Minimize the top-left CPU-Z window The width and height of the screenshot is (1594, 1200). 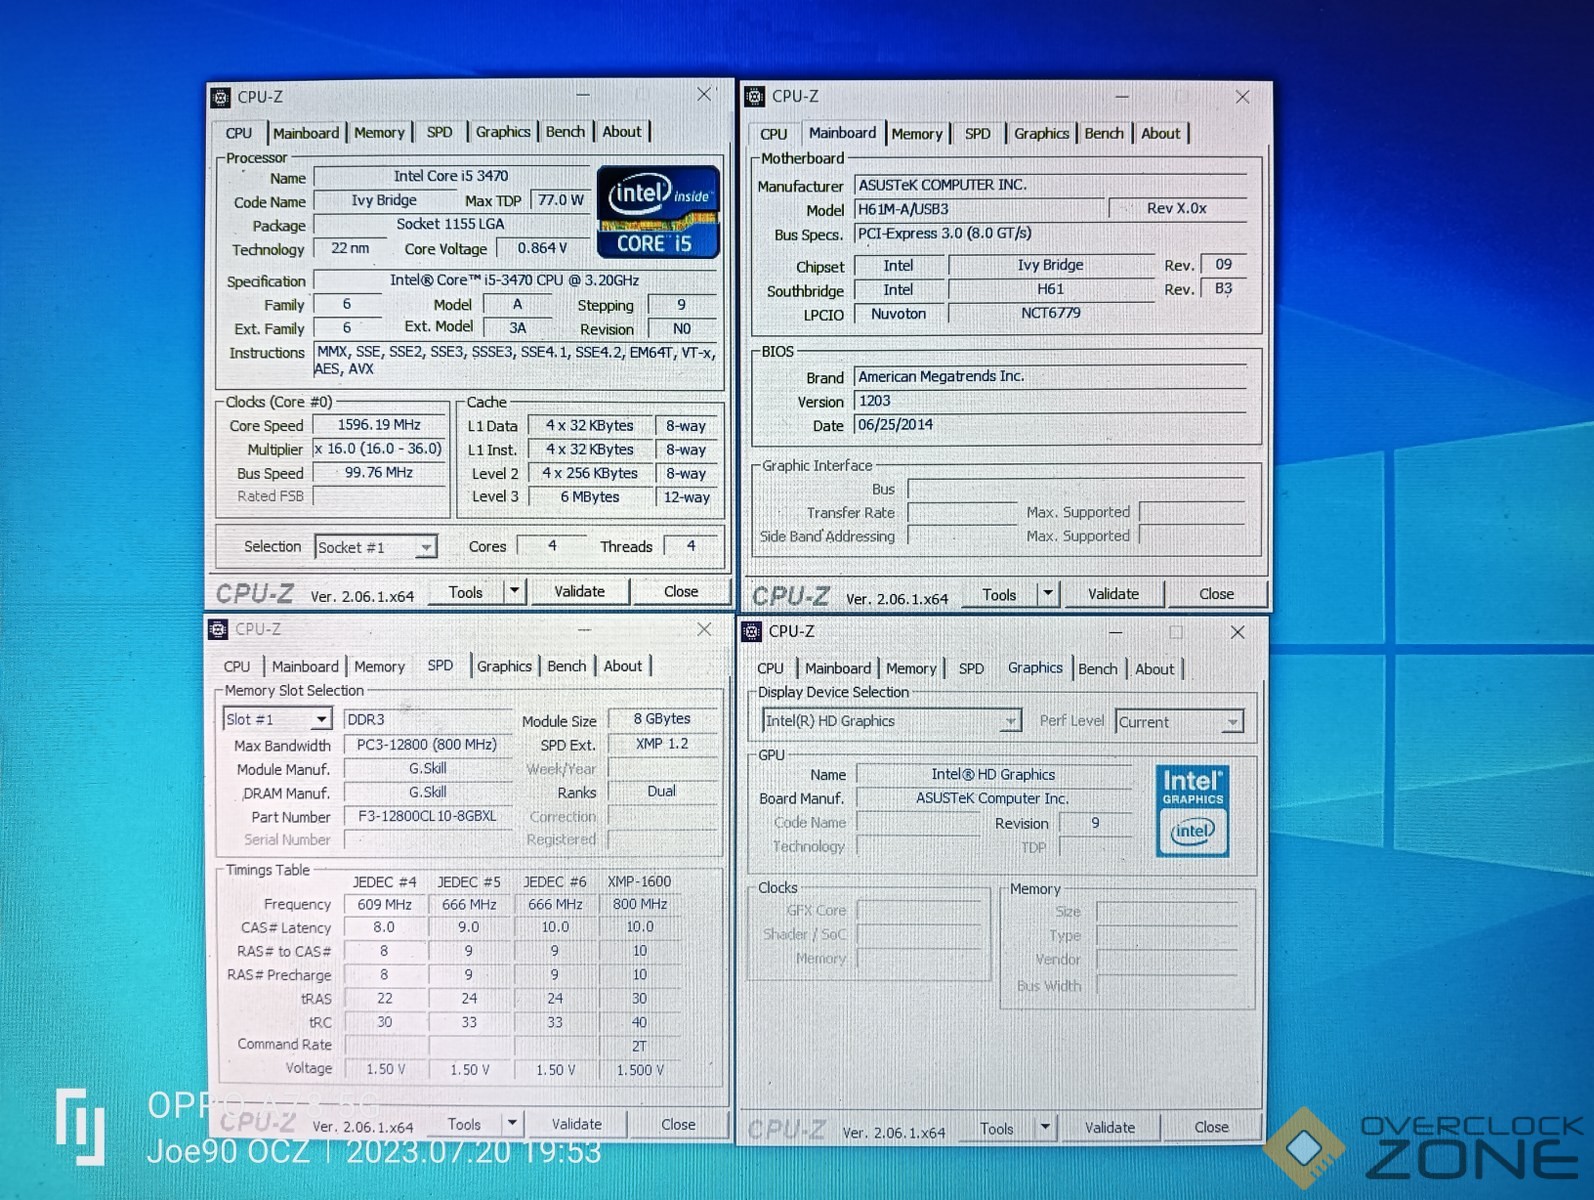tap(582, 95)
